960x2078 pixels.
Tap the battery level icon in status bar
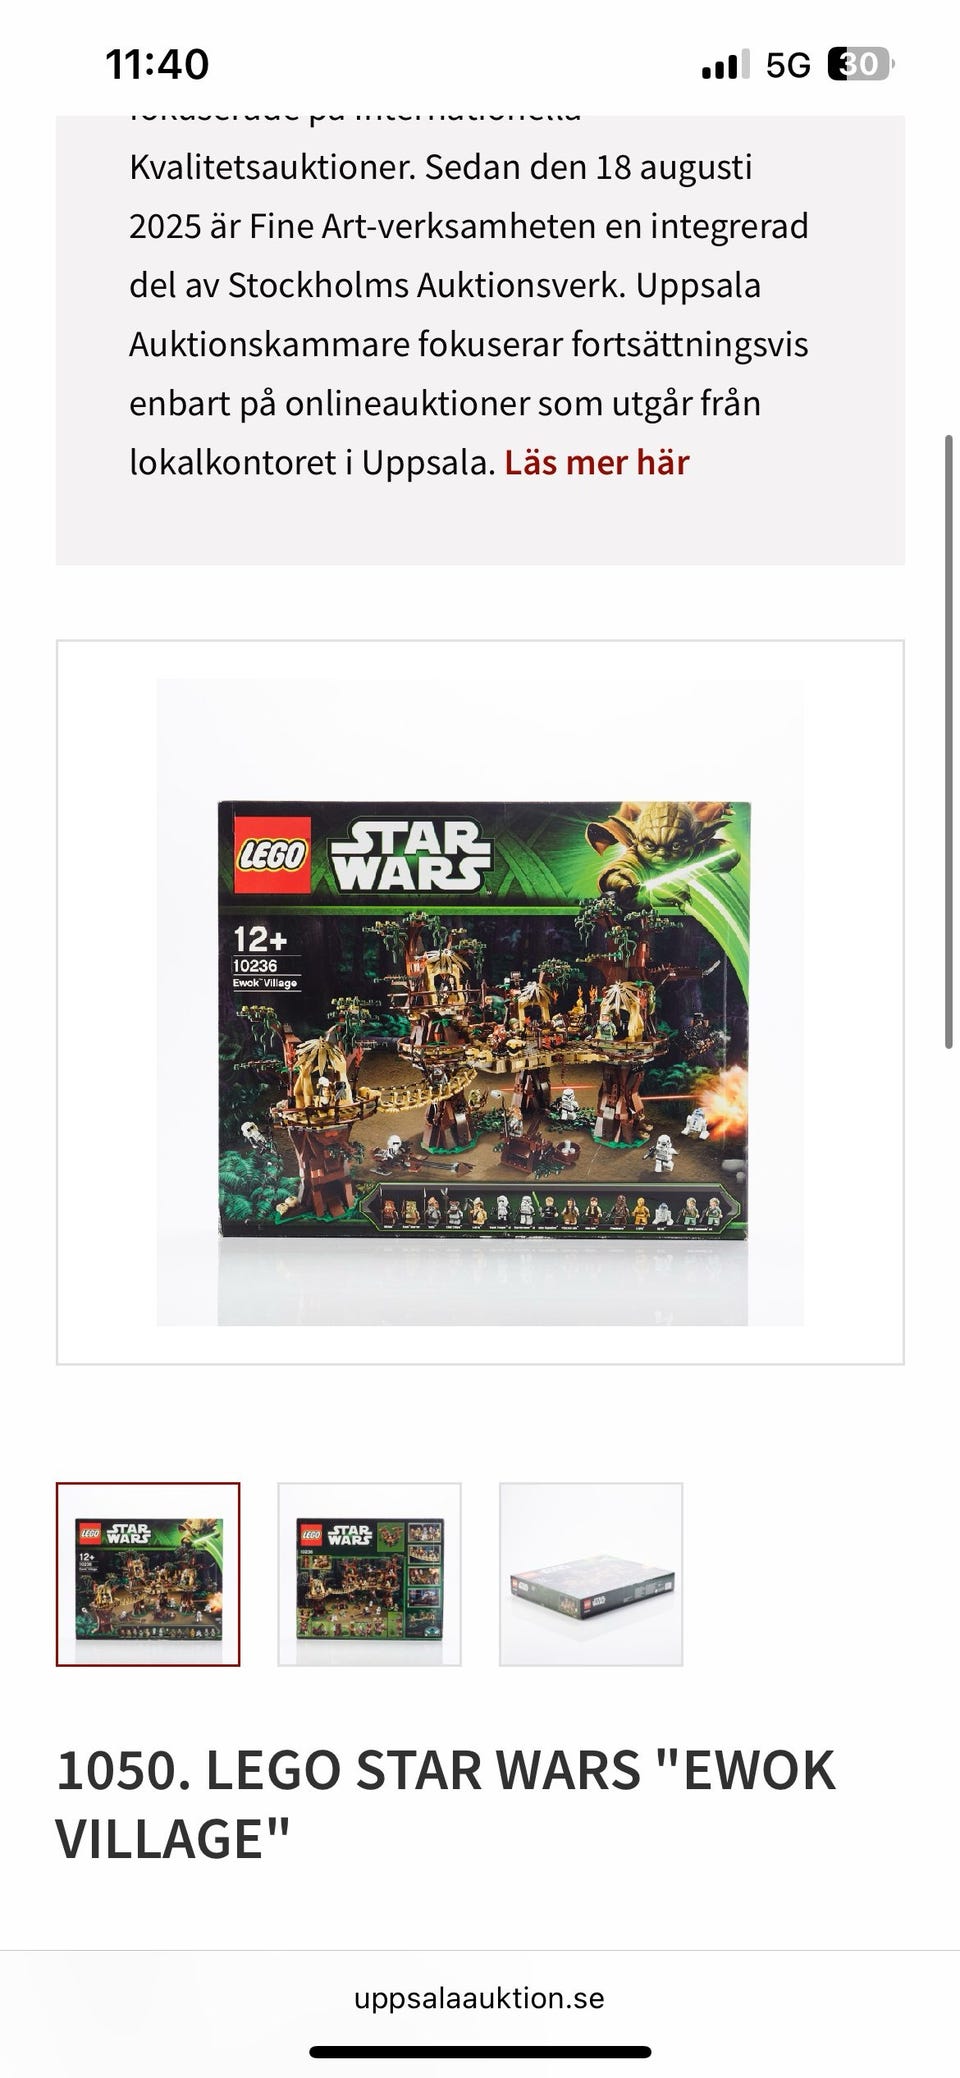[861, 65]
